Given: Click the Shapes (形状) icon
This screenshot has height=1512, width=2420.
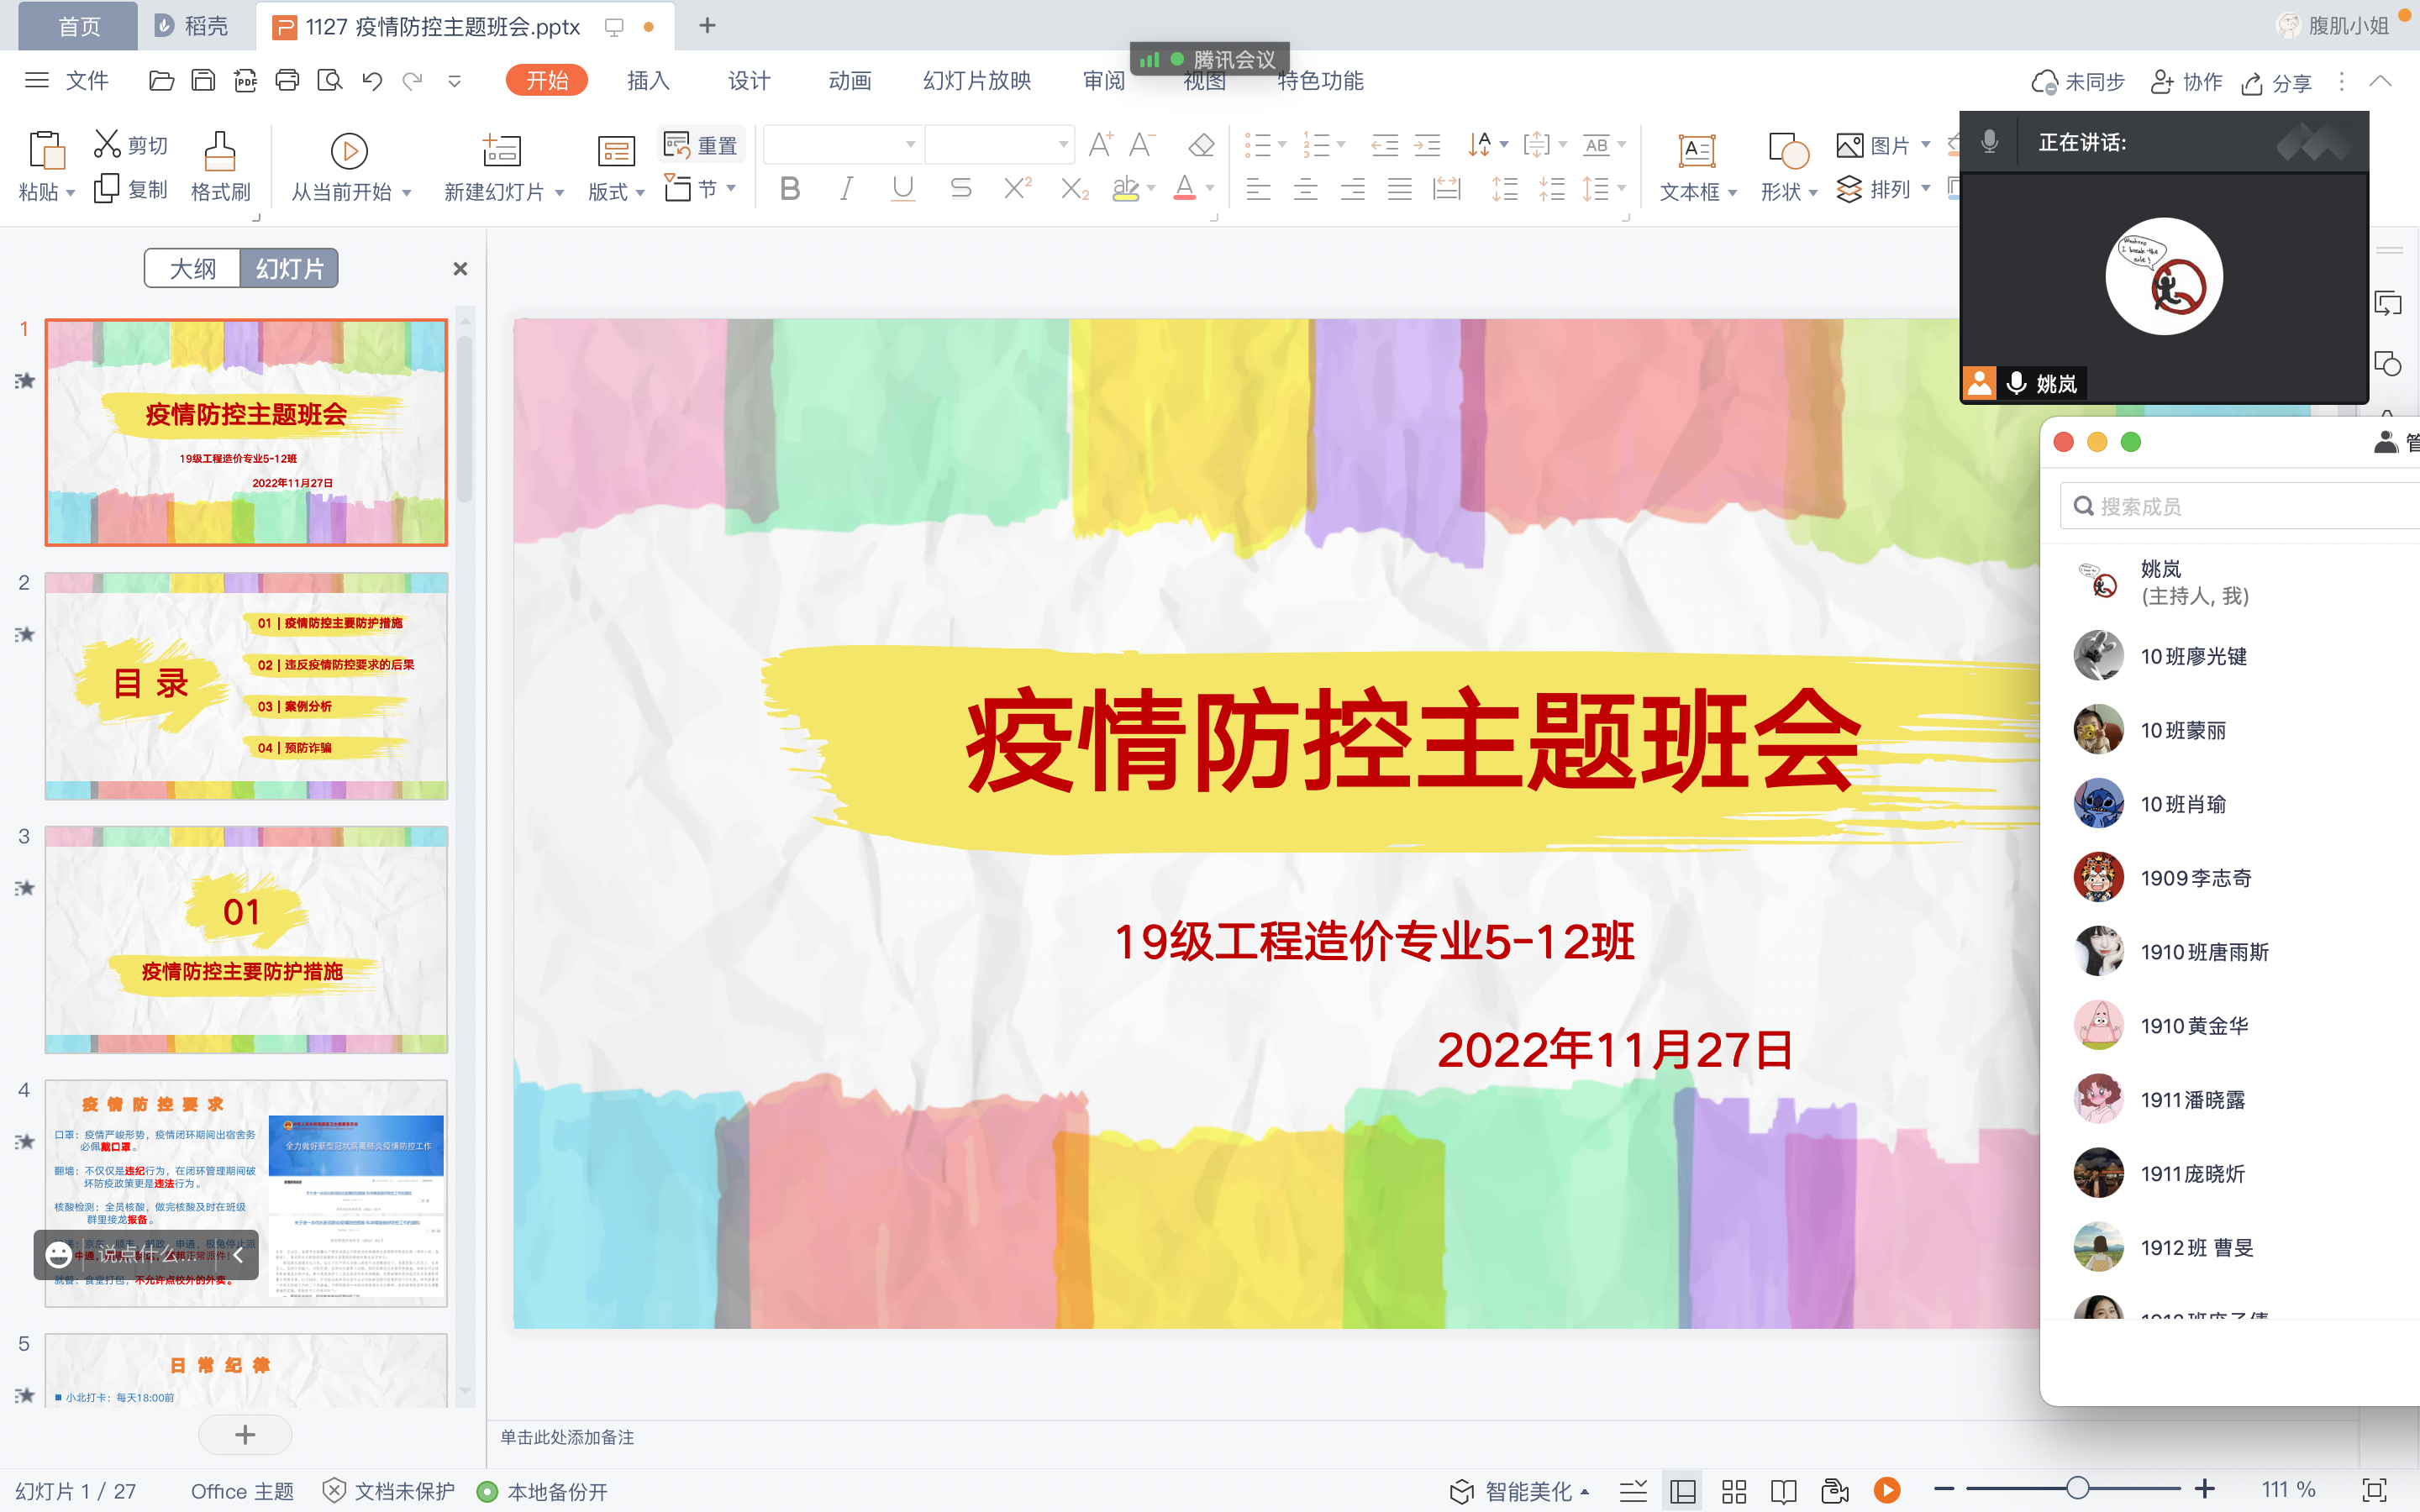Looking at the screenshot, I should tap(1788, 152).
